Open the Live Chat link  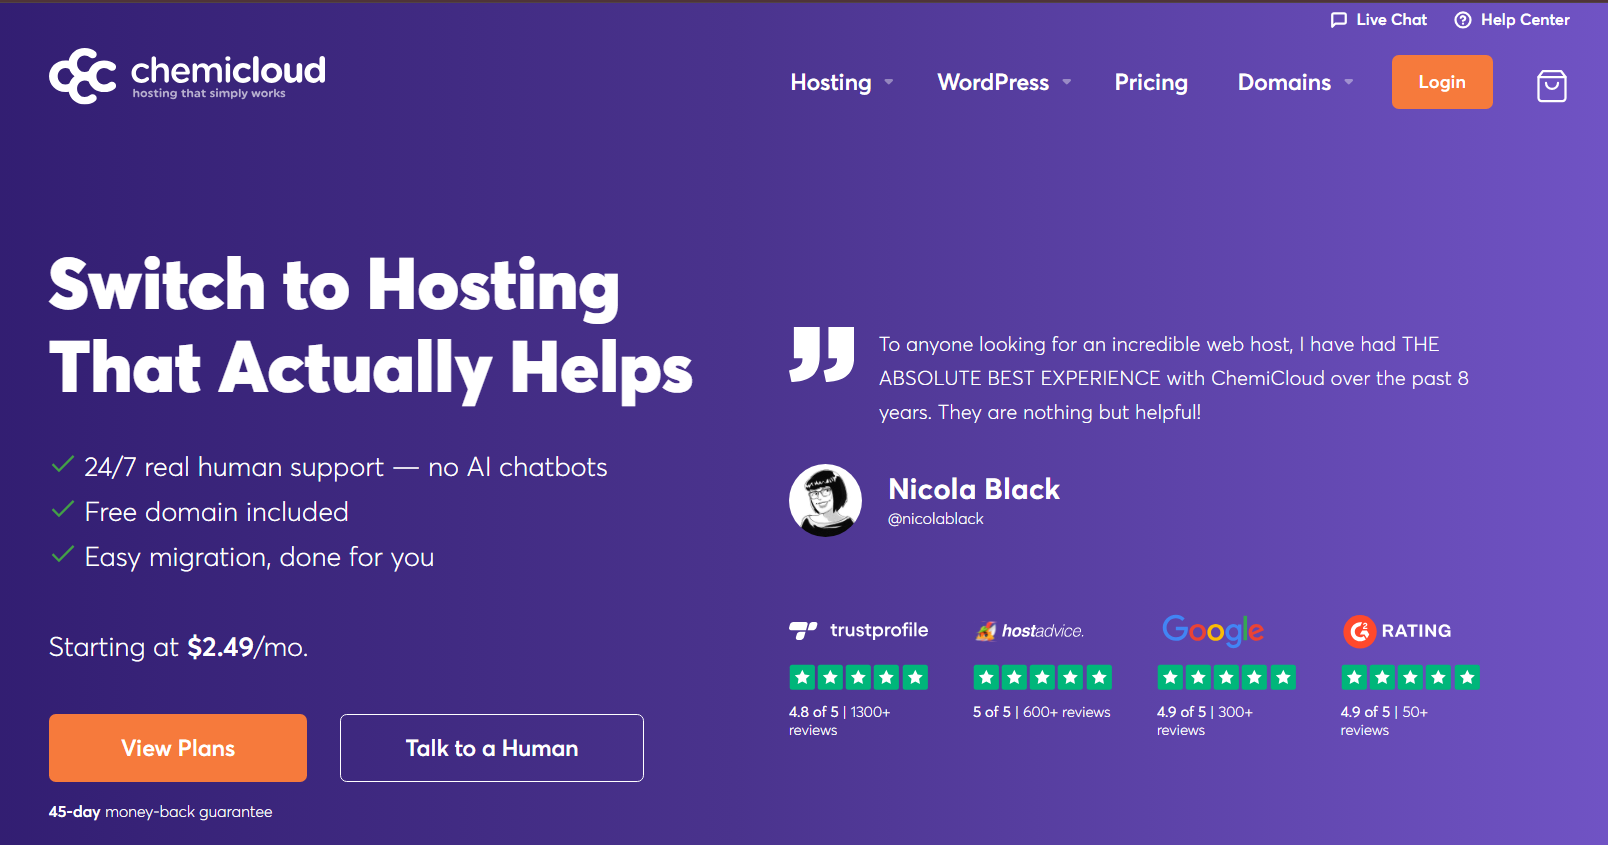coord(1379,20)
